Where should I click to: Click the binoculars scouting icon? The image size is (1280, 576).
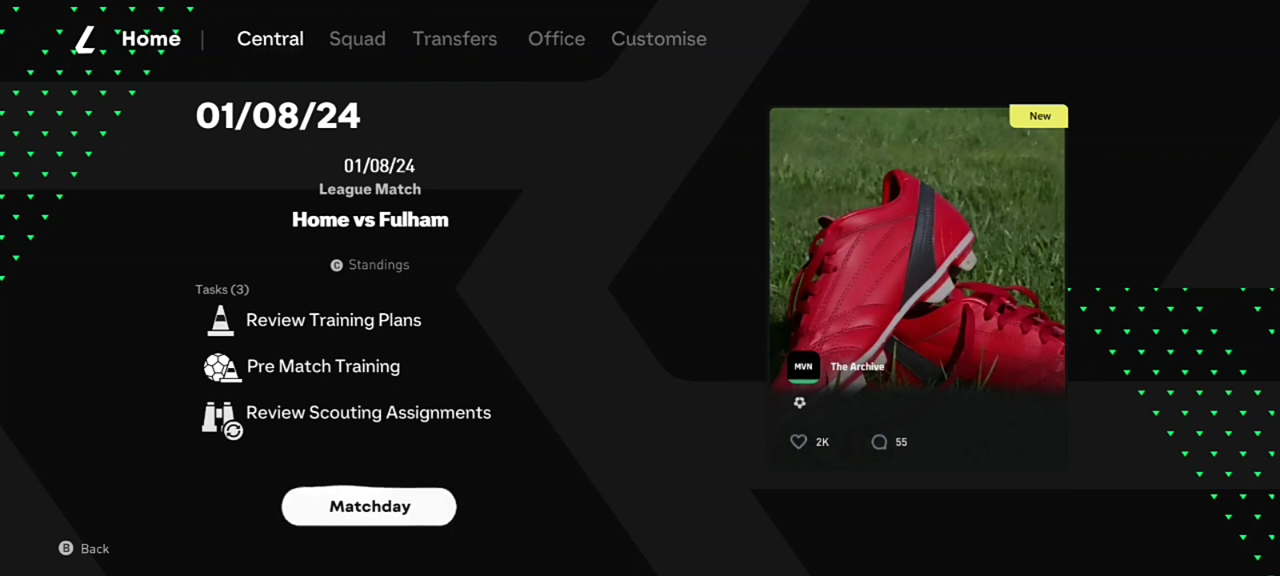tap(222, 419)
